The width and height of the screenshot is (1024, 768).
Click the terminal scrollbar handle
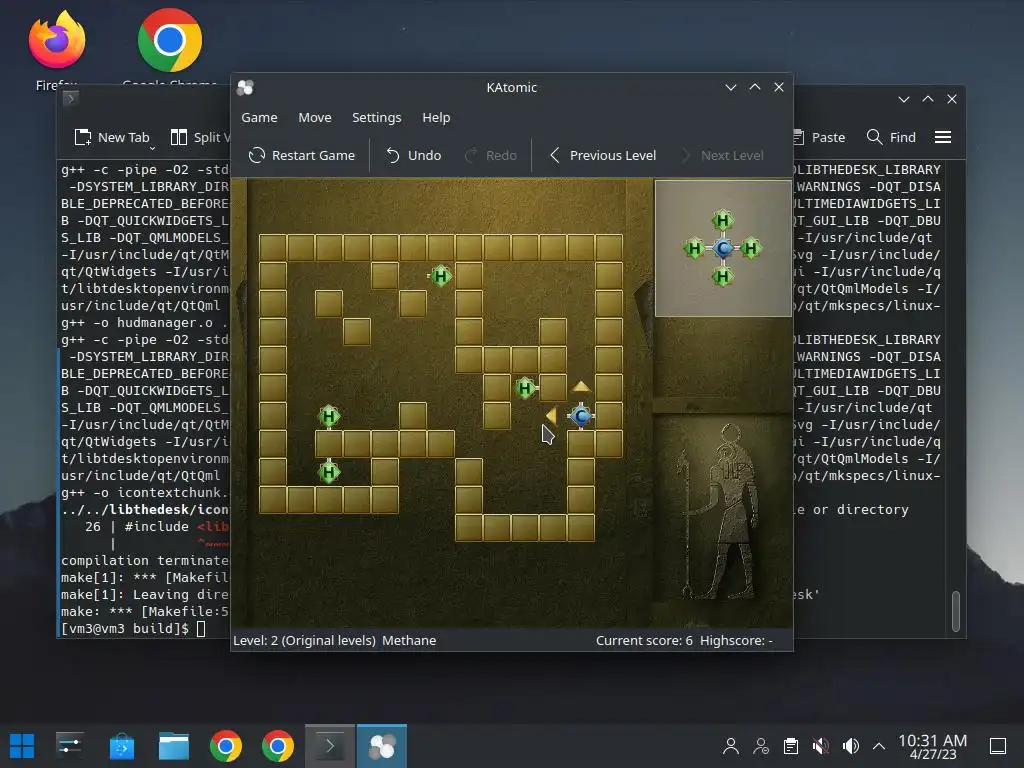[955, 611]
